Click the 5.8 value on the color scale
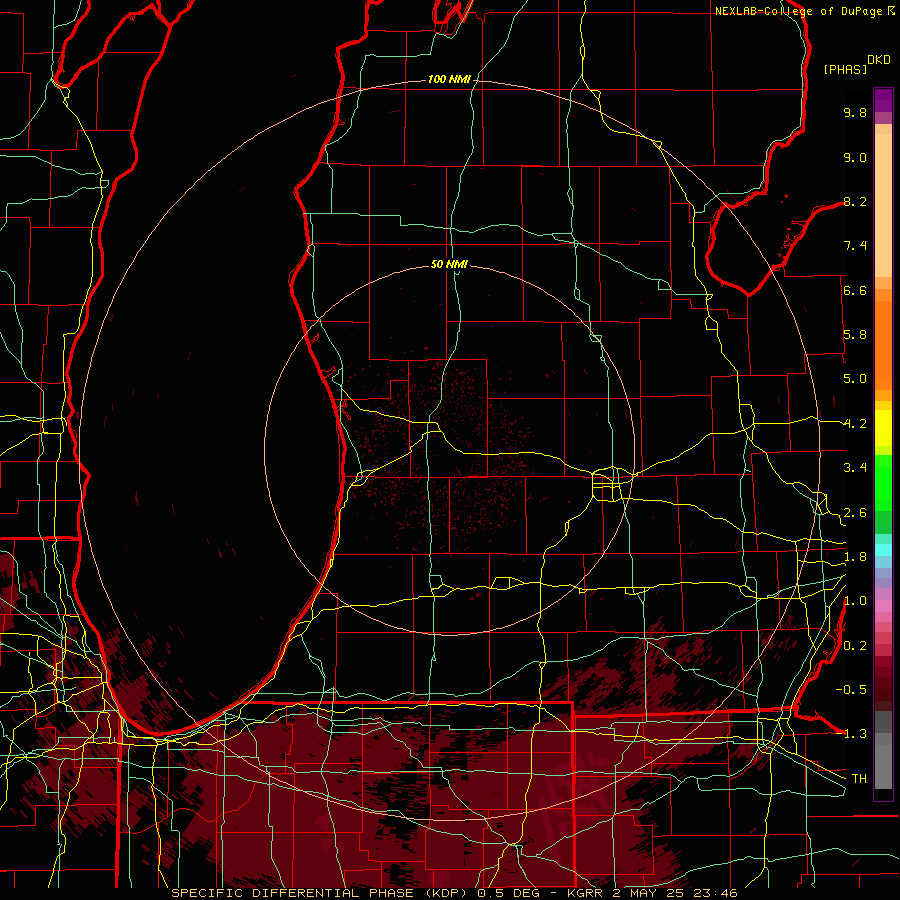The image size is (900, 900). coord(855,335)
